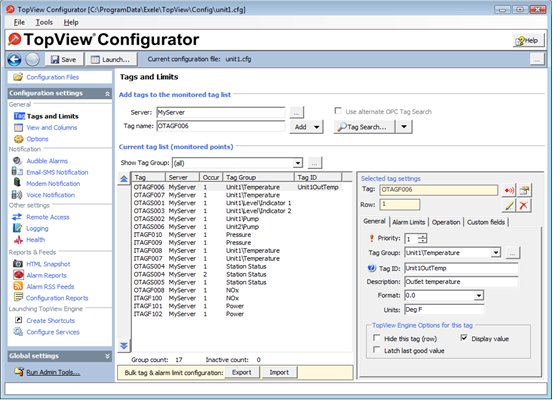
Task: Open Audible Alarms icon
Action: click(x=18, y=161)
